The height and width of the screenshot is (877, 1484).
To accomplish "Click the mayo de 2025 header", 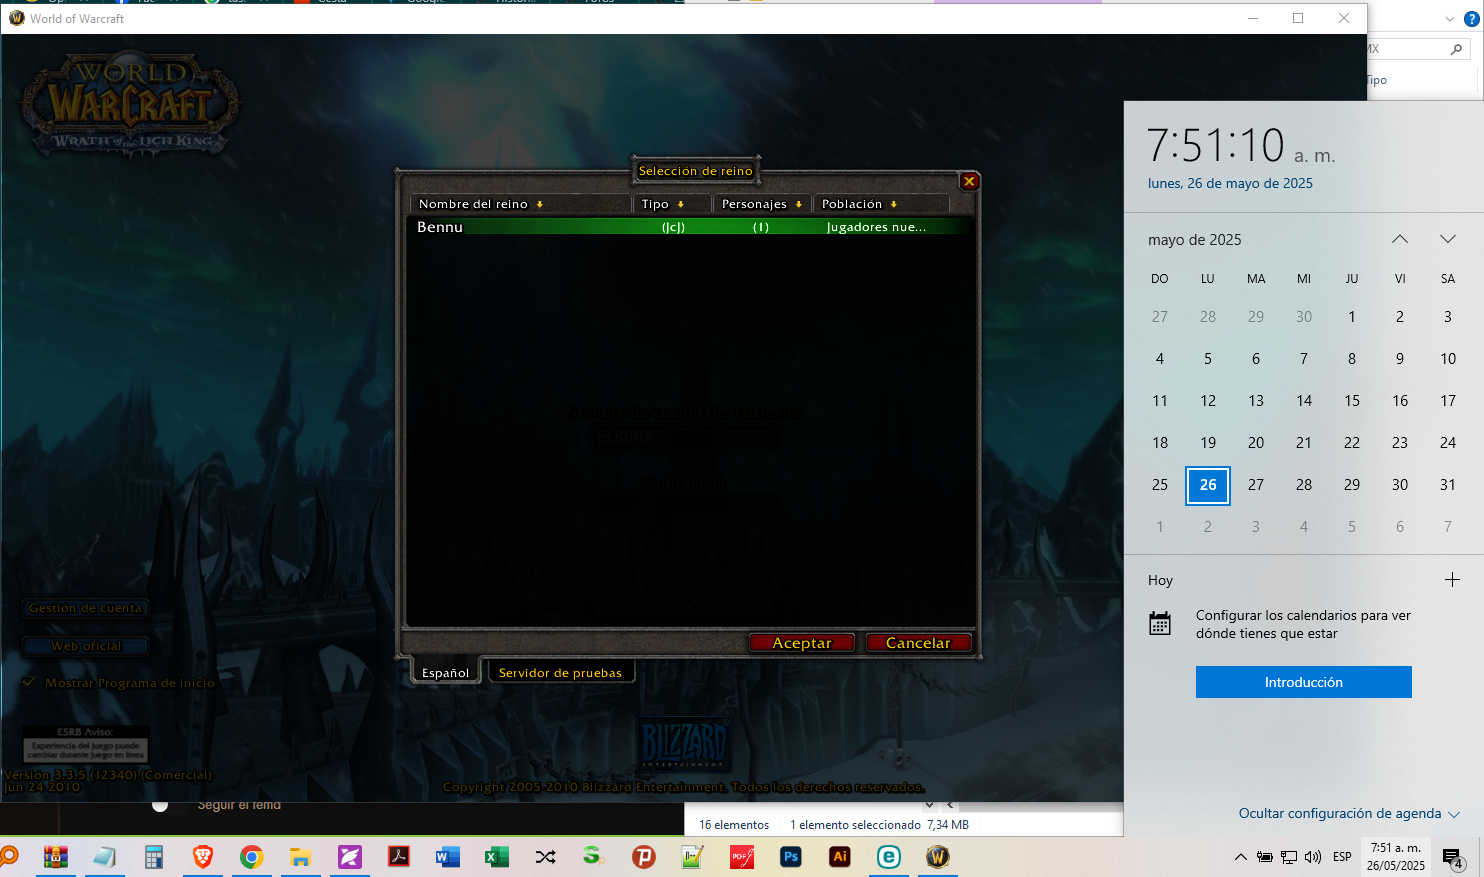I will (1195, 240).
